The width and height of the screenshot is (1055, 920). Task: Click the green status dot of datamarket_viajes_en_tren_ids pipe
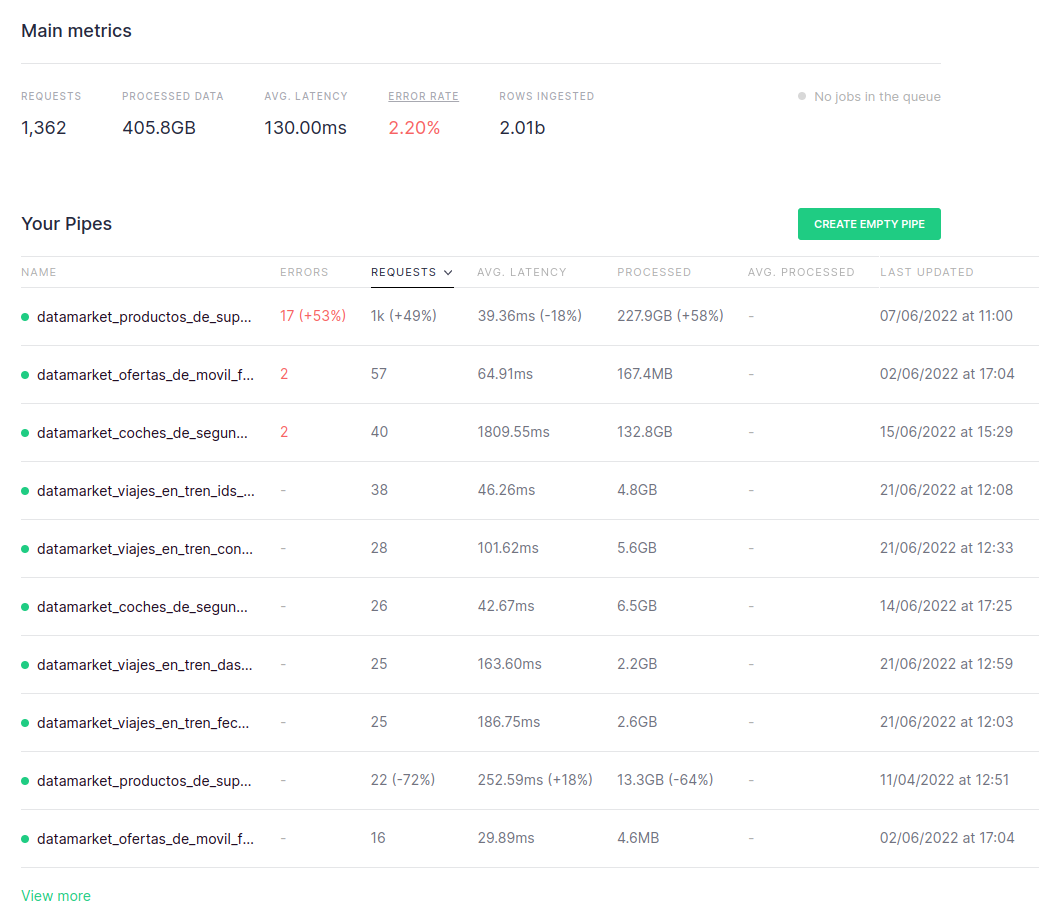(x=25, y=491)
